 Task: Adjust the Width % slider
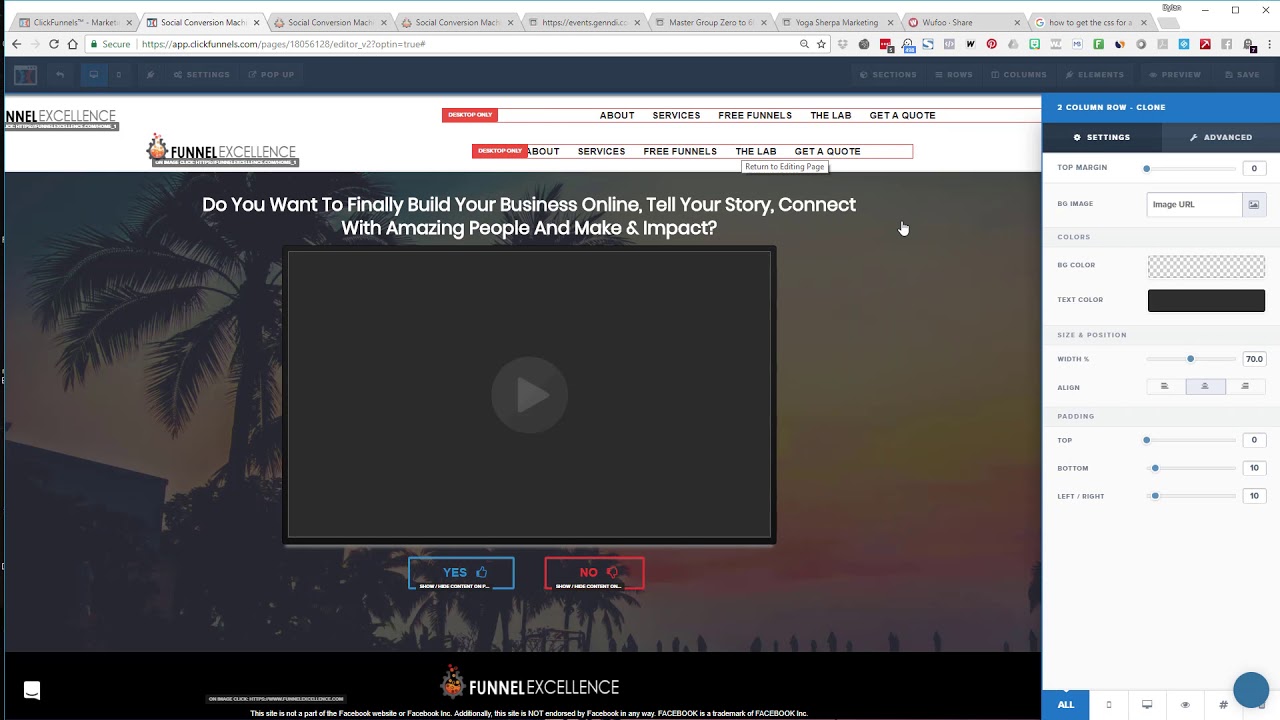click(1190, 359)
